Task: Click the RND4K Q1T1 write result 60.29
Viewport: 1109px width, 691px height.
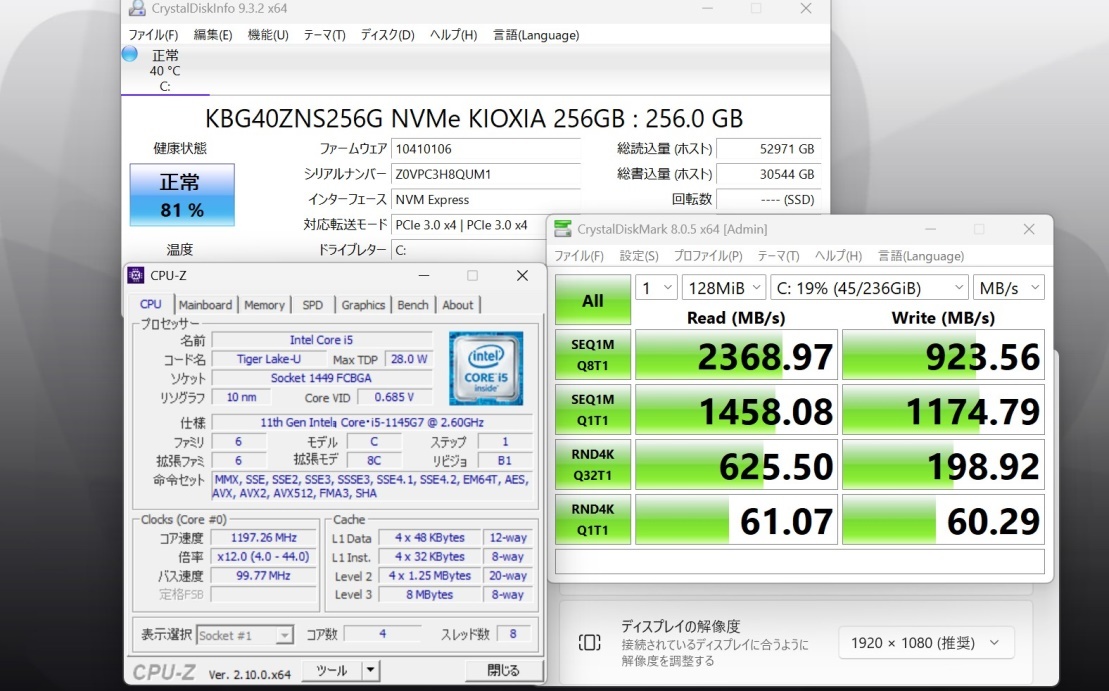Action: 943,519
